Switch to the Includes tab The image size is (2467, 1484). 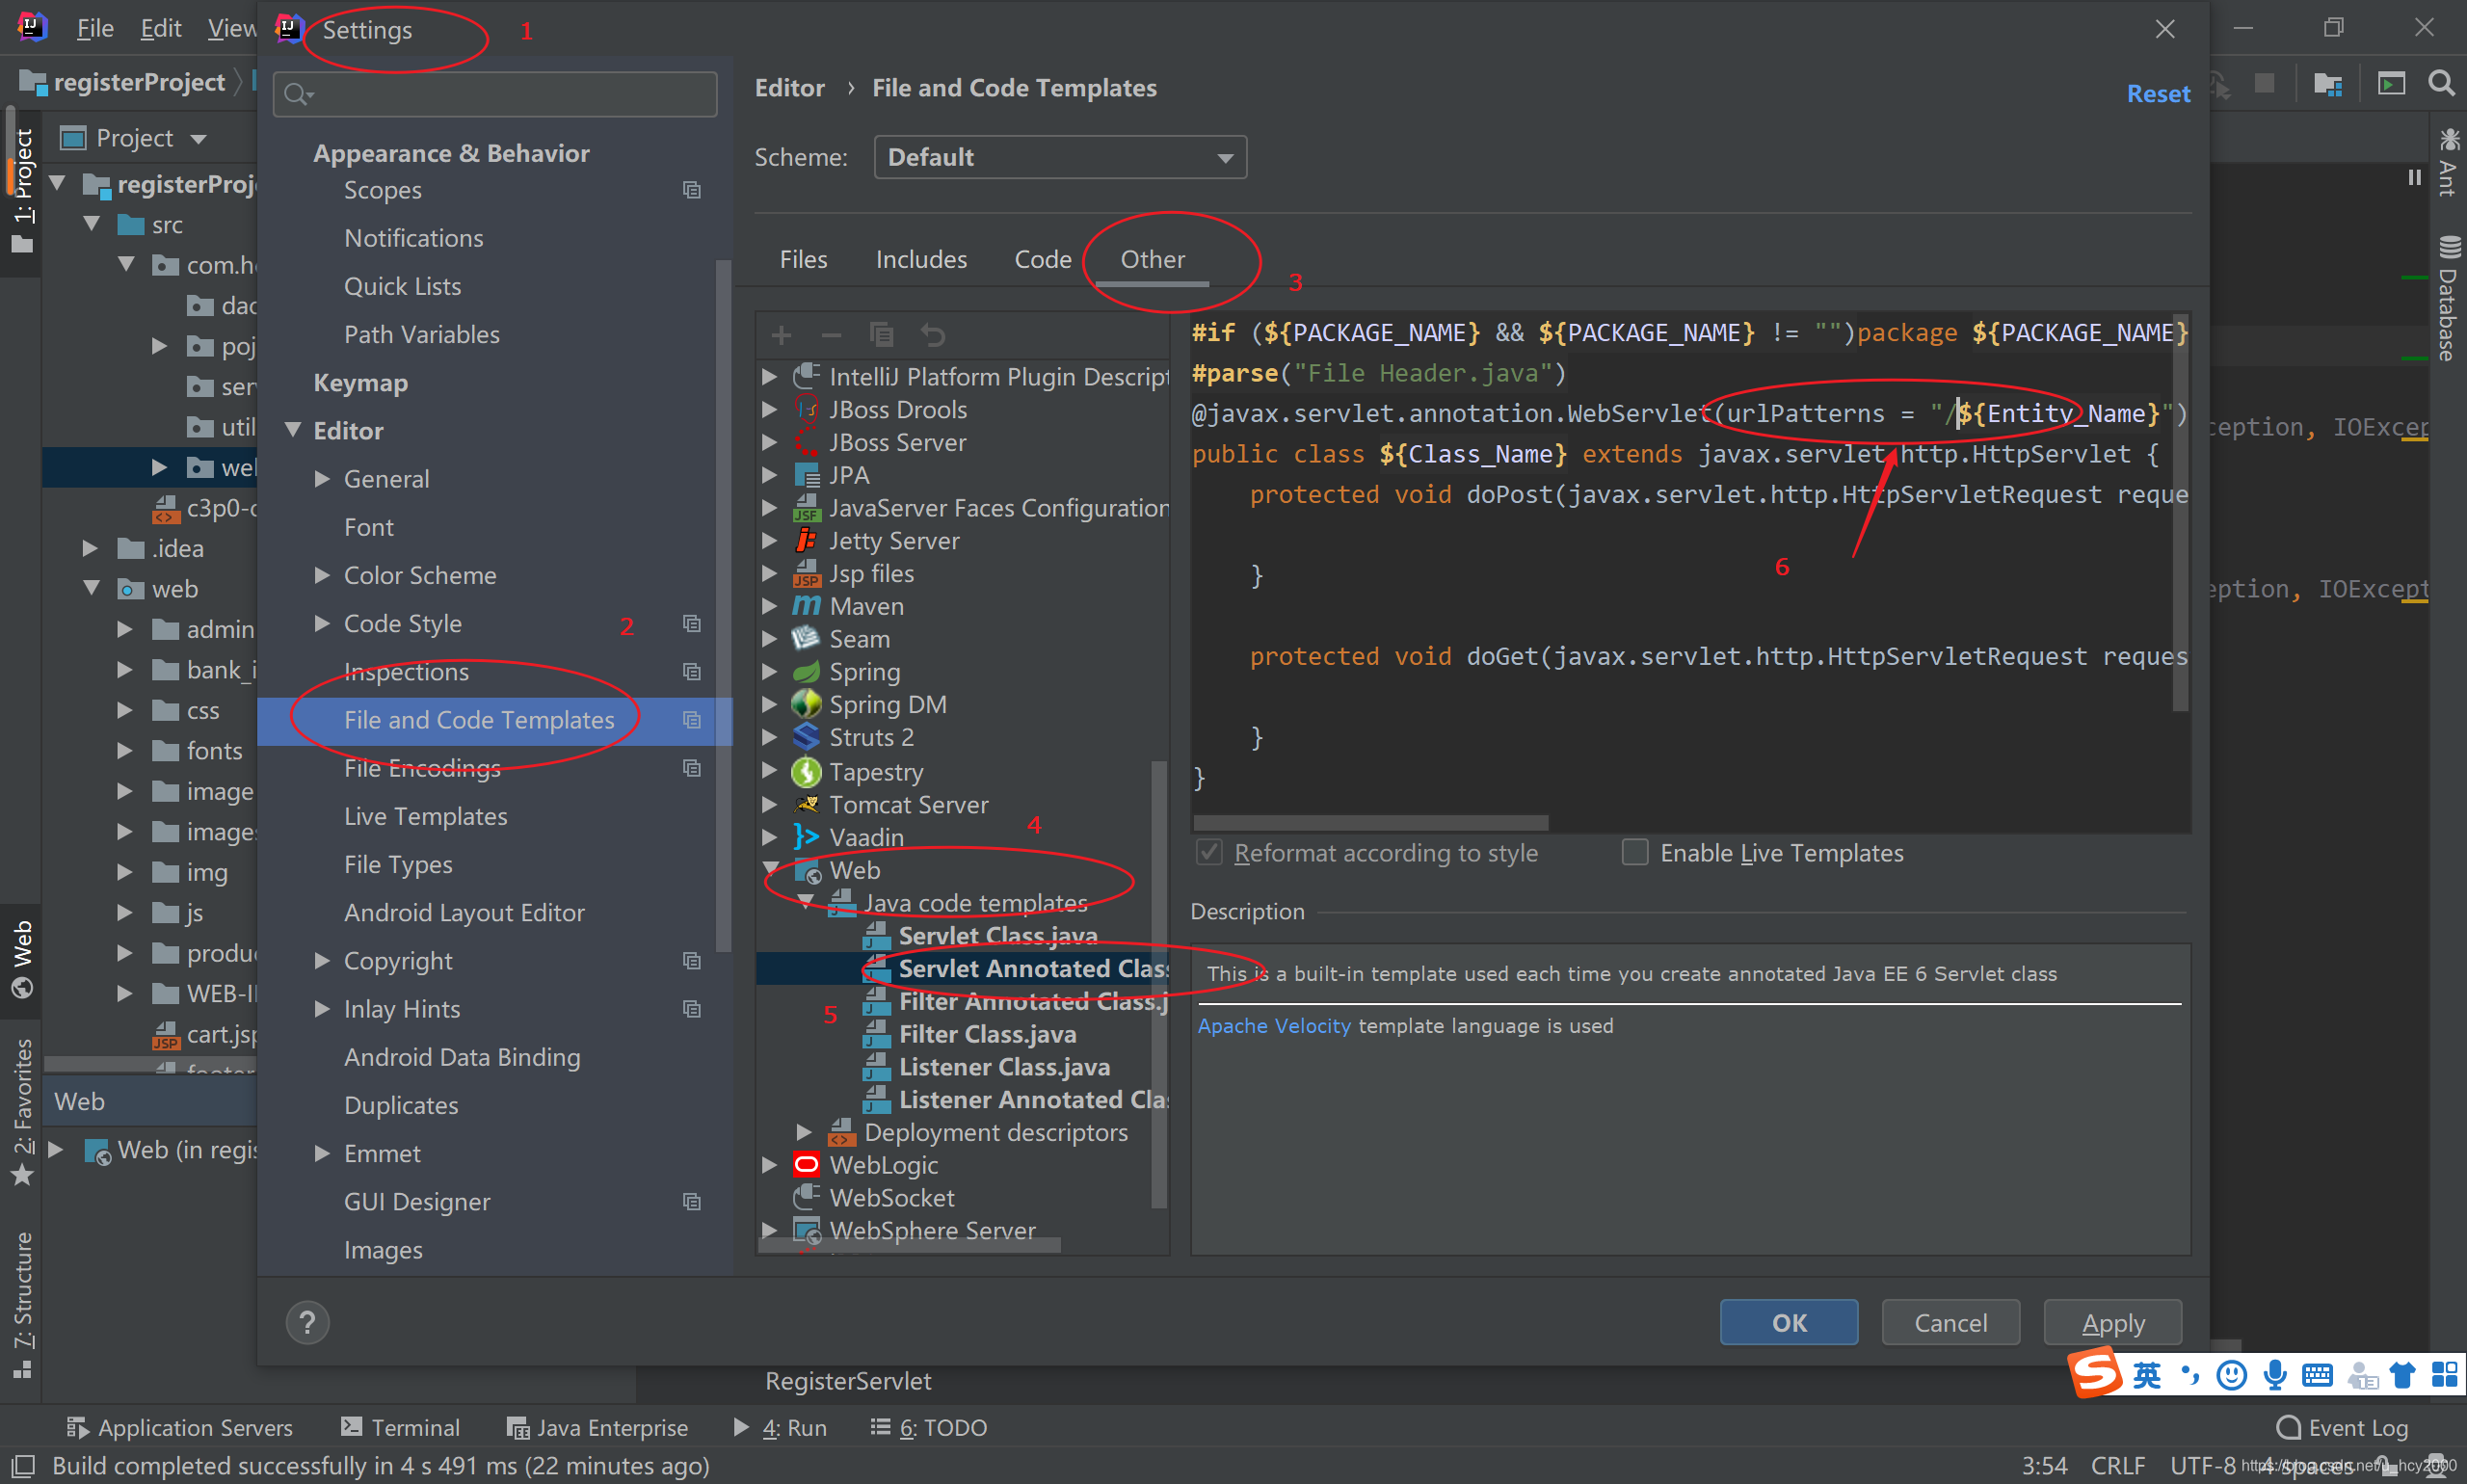coord(921,260)
